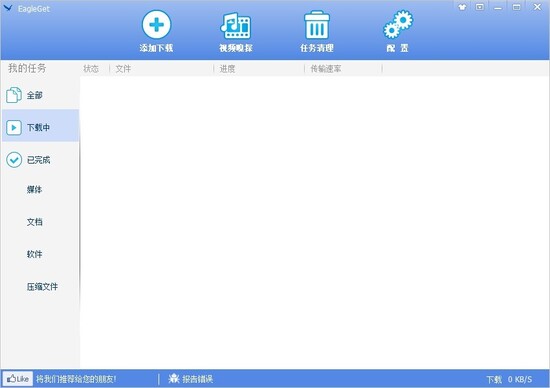Click the mini window icon beside skin
550x388 pixels.
click(480, 7)
